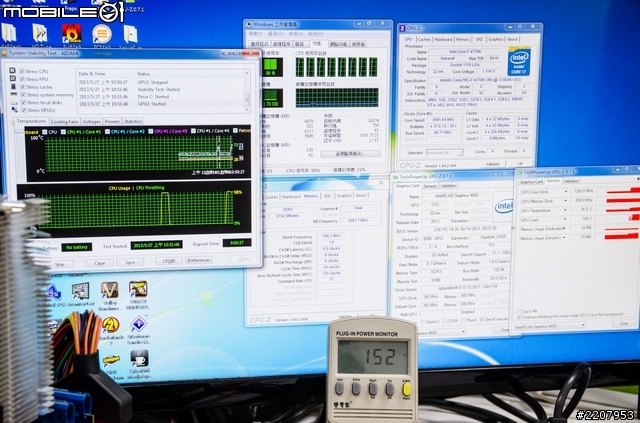Open the Powers tab in AIDA64

coord(112,121)
